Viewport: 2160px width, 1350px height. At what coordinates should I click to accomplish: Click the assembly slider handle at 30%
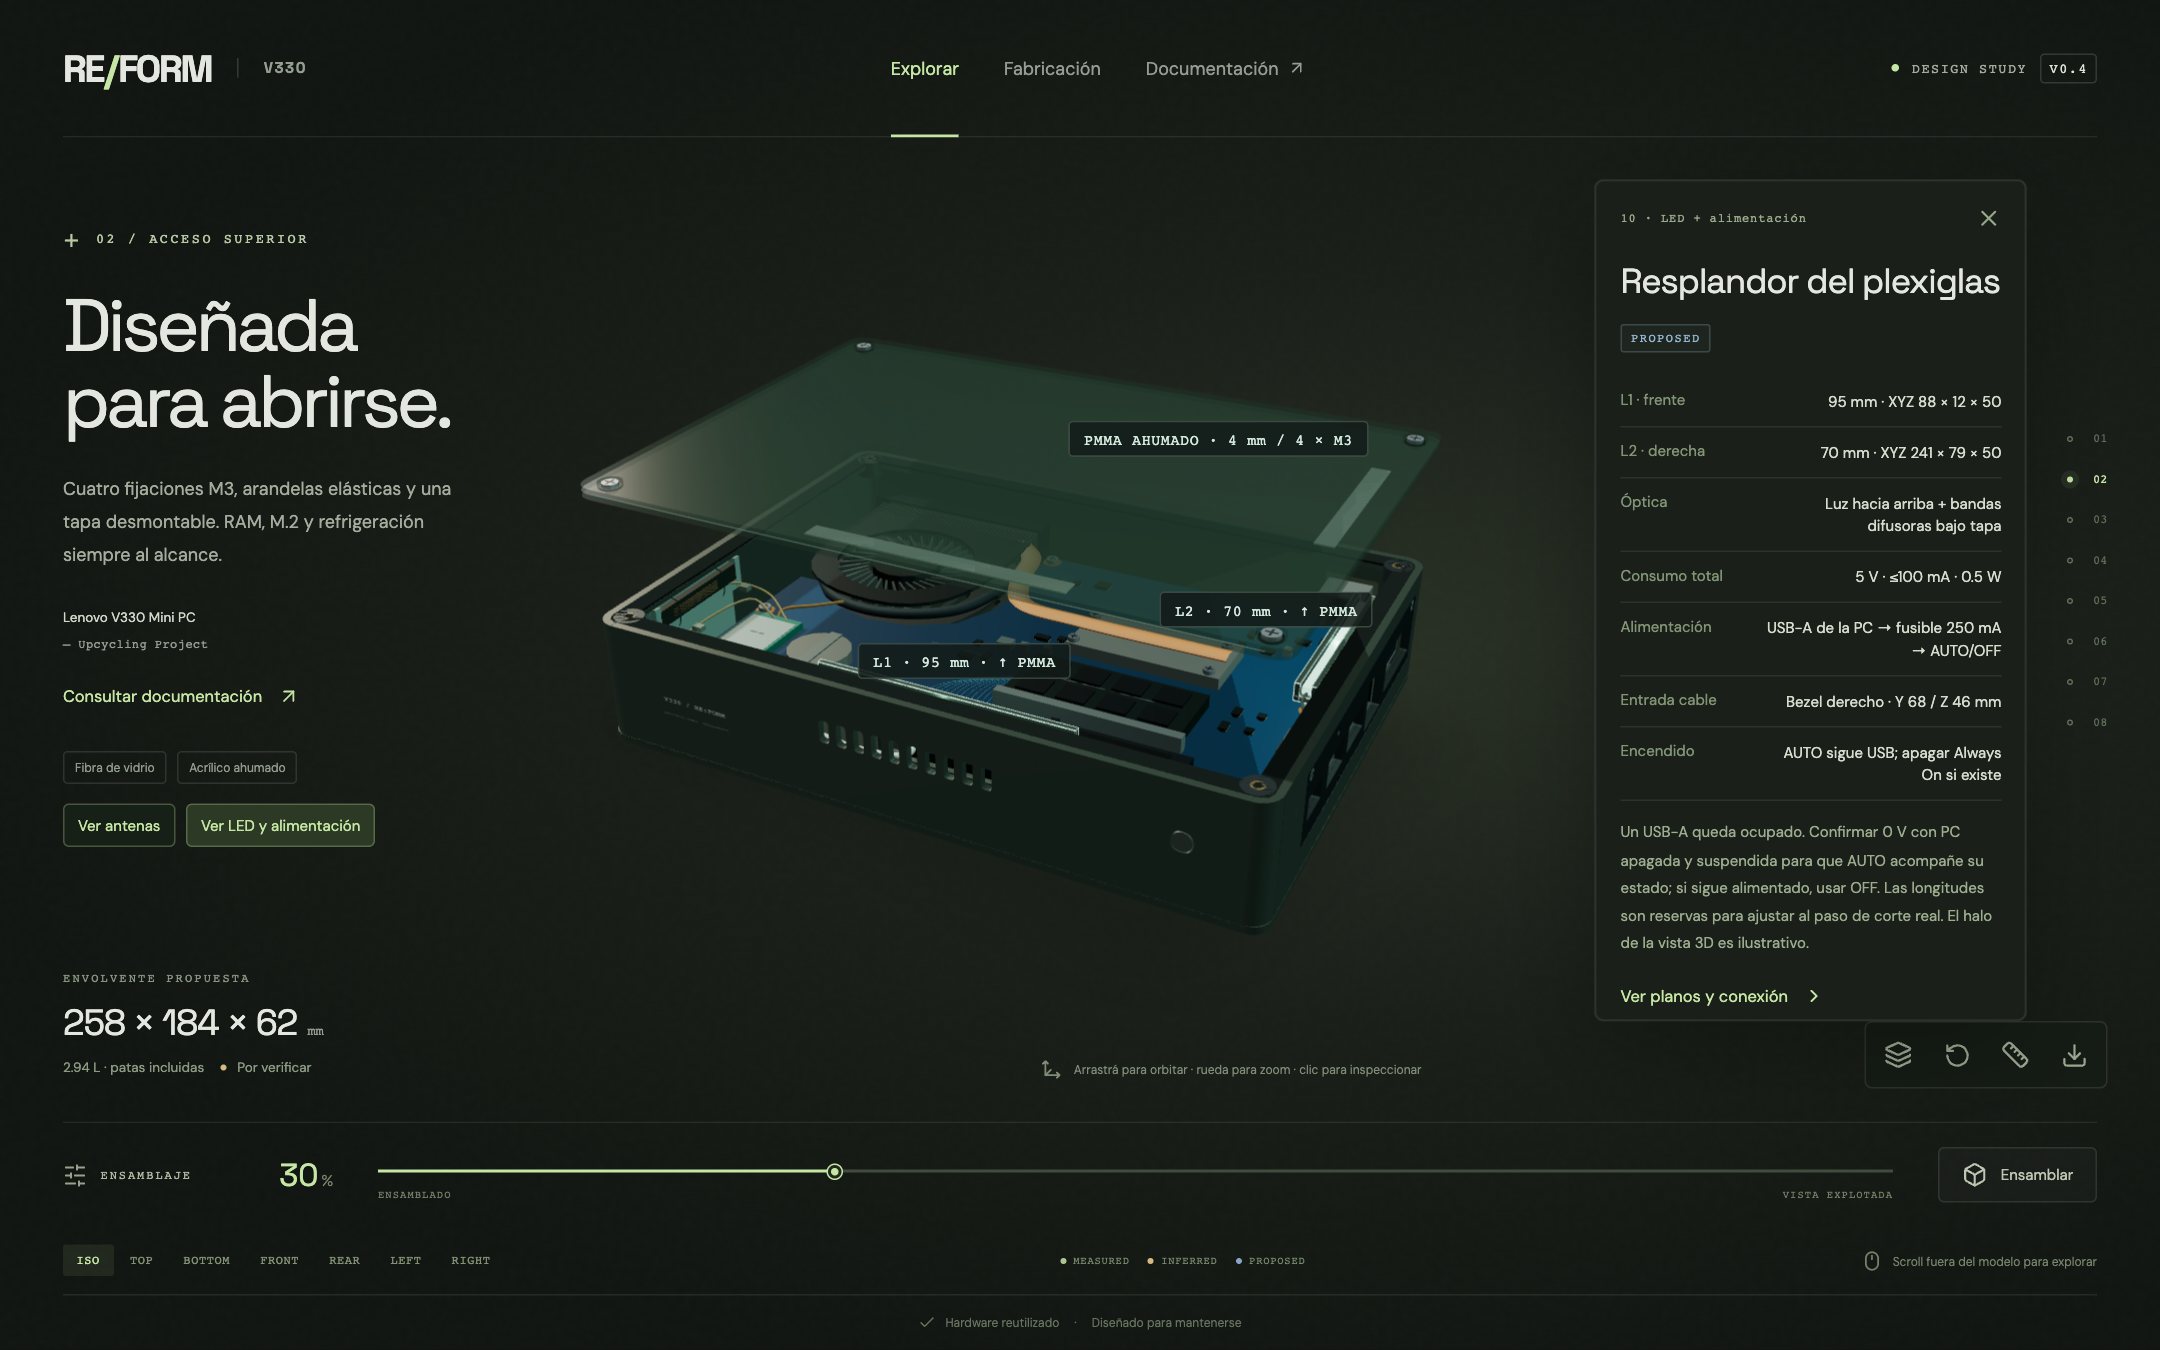(835, 1171)
